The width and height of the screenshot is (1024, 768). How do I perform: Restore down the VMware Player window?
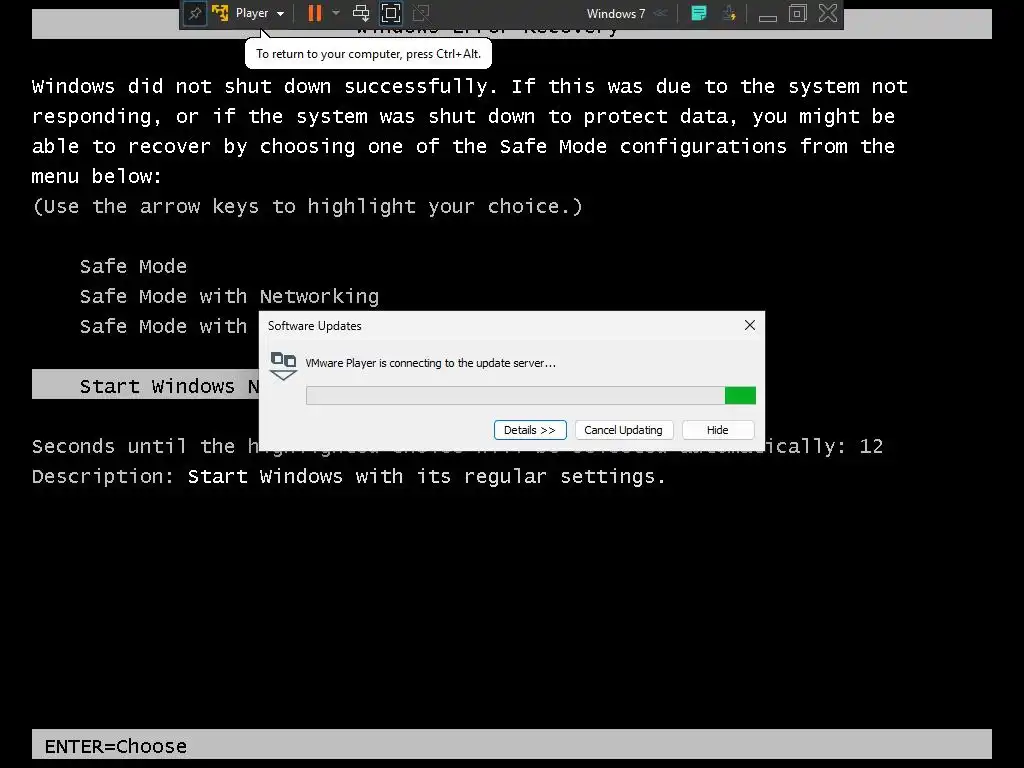tap(797, 13)
